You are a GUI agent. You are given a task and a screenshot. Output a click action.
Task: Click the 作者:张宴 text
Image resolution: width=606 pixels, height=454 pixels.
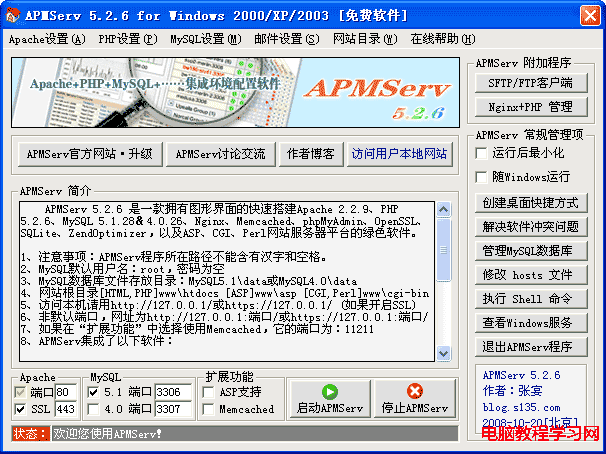(x=512, y=391)
